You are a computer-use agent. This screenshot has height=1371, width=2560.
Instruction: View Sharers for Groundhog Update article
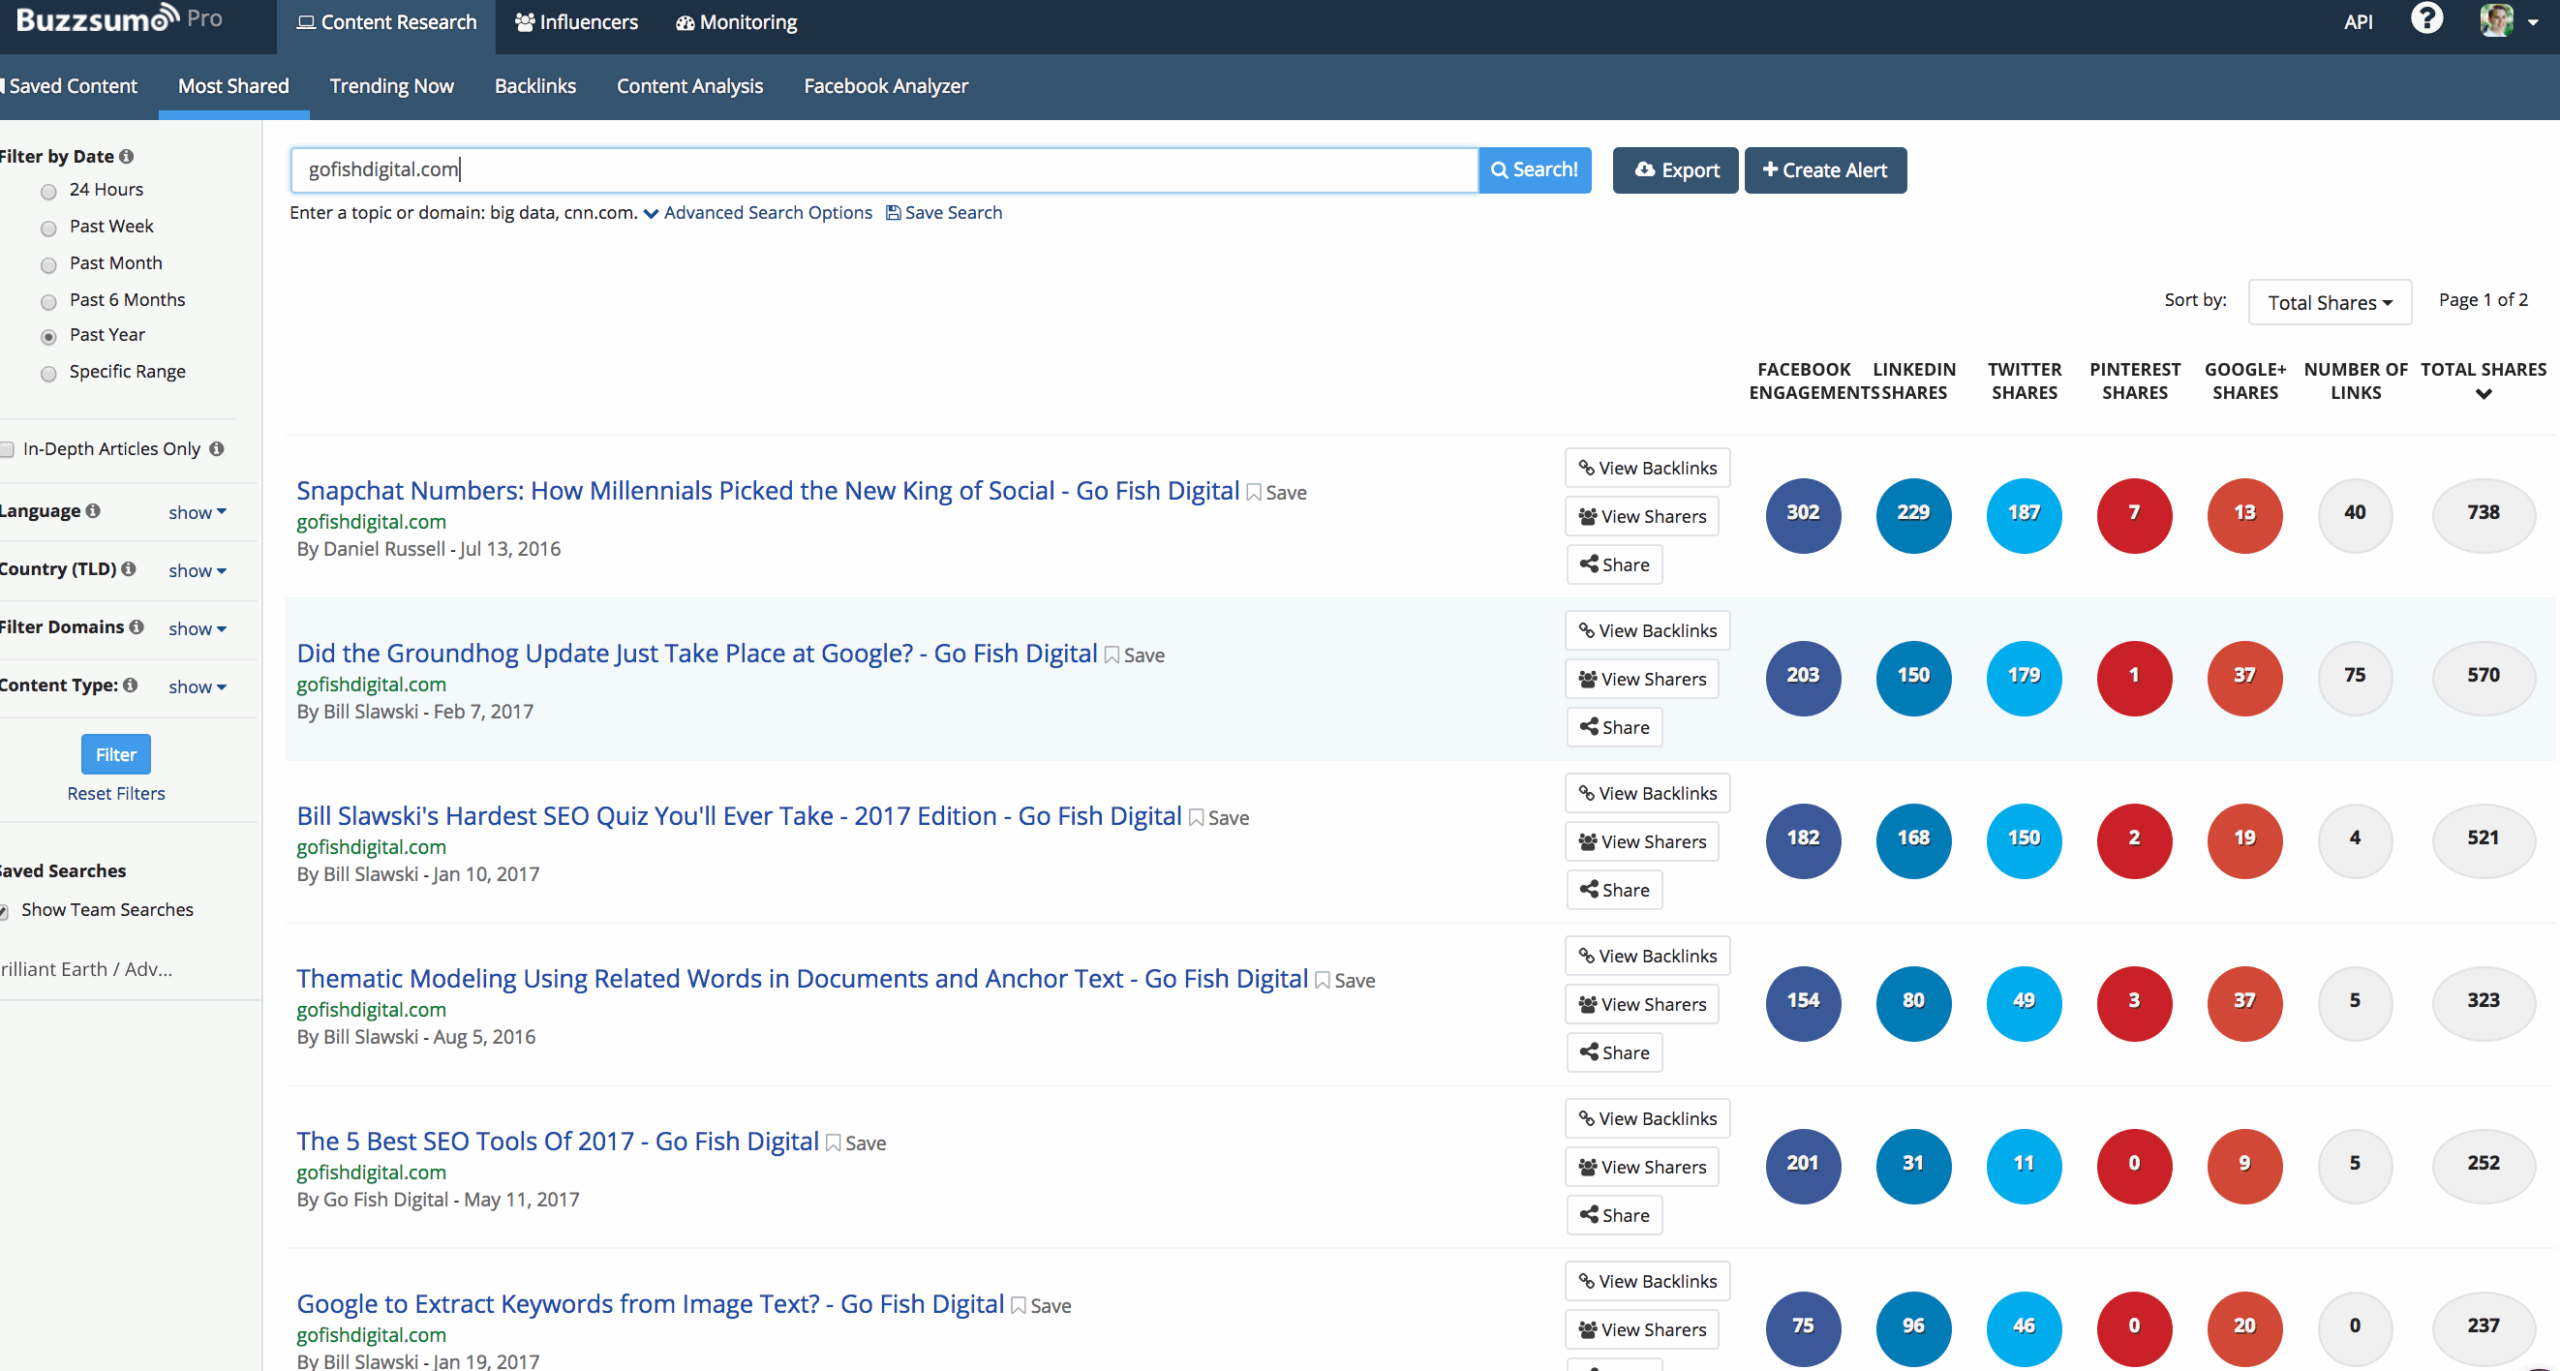pyautogui.click(x=1642, y=680)
